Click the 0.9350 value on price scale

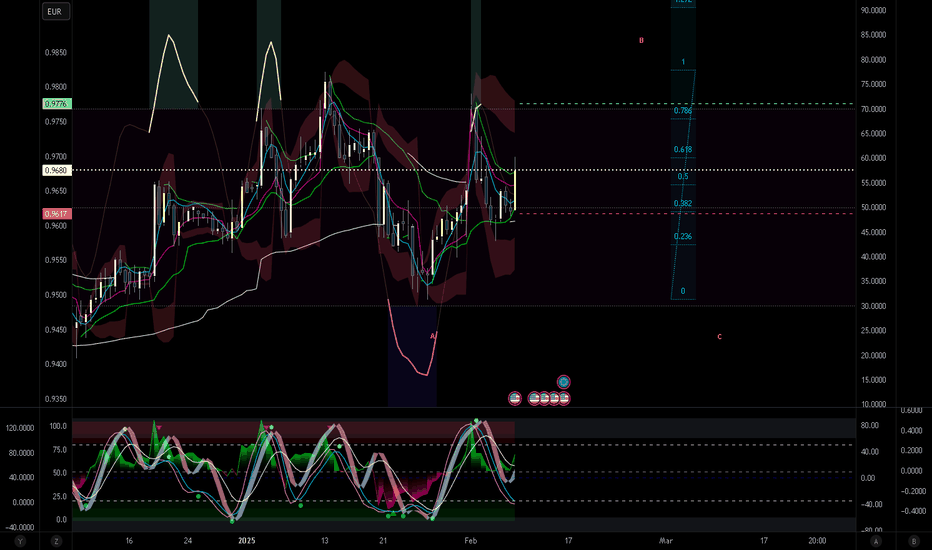coord(56,399)
